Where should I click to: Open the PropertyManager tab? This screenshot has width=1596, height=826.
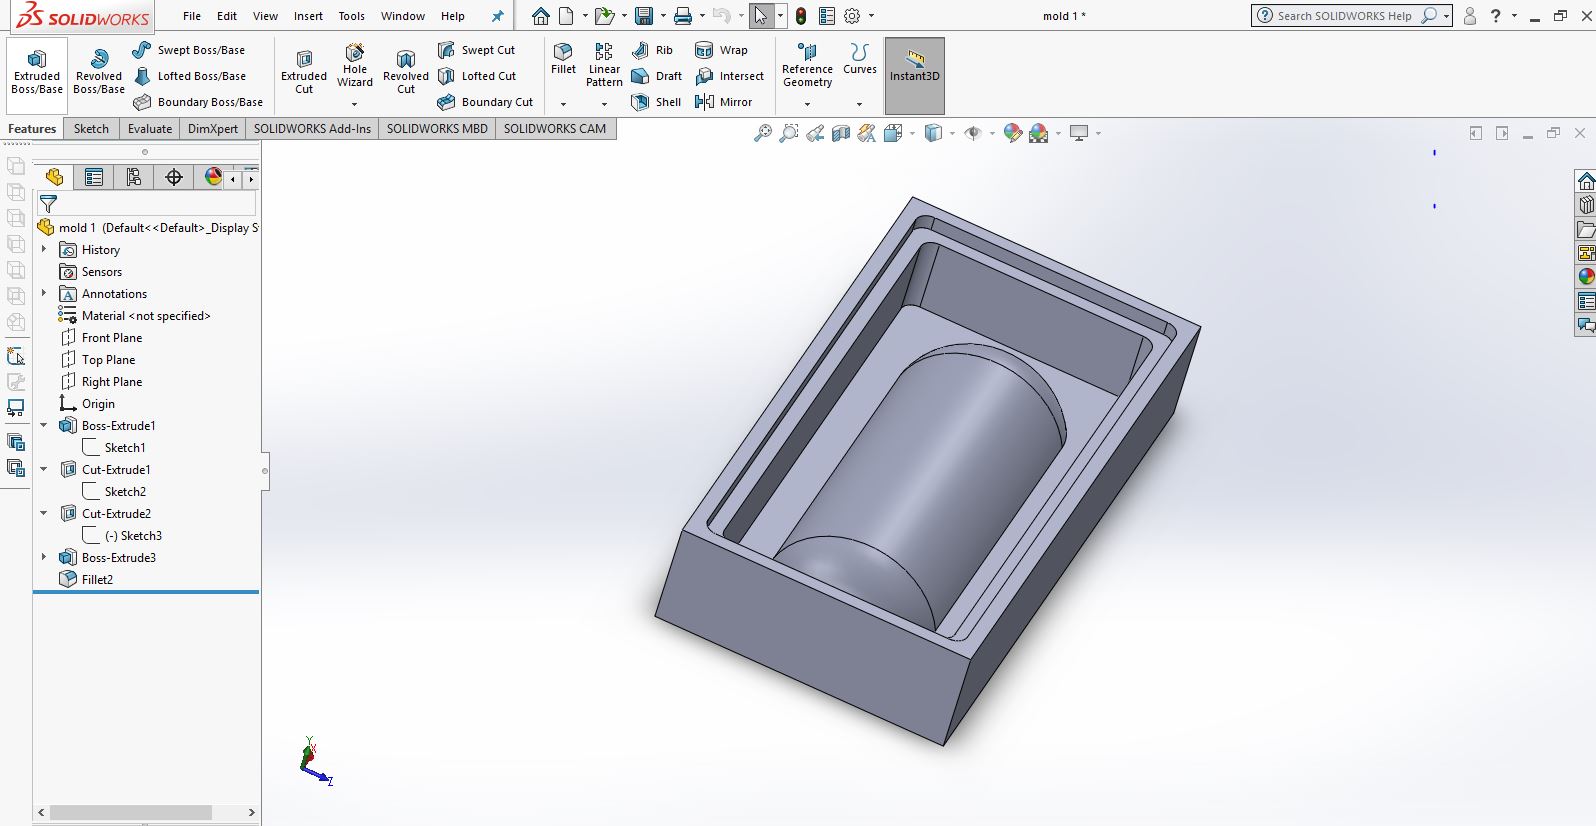93,177
